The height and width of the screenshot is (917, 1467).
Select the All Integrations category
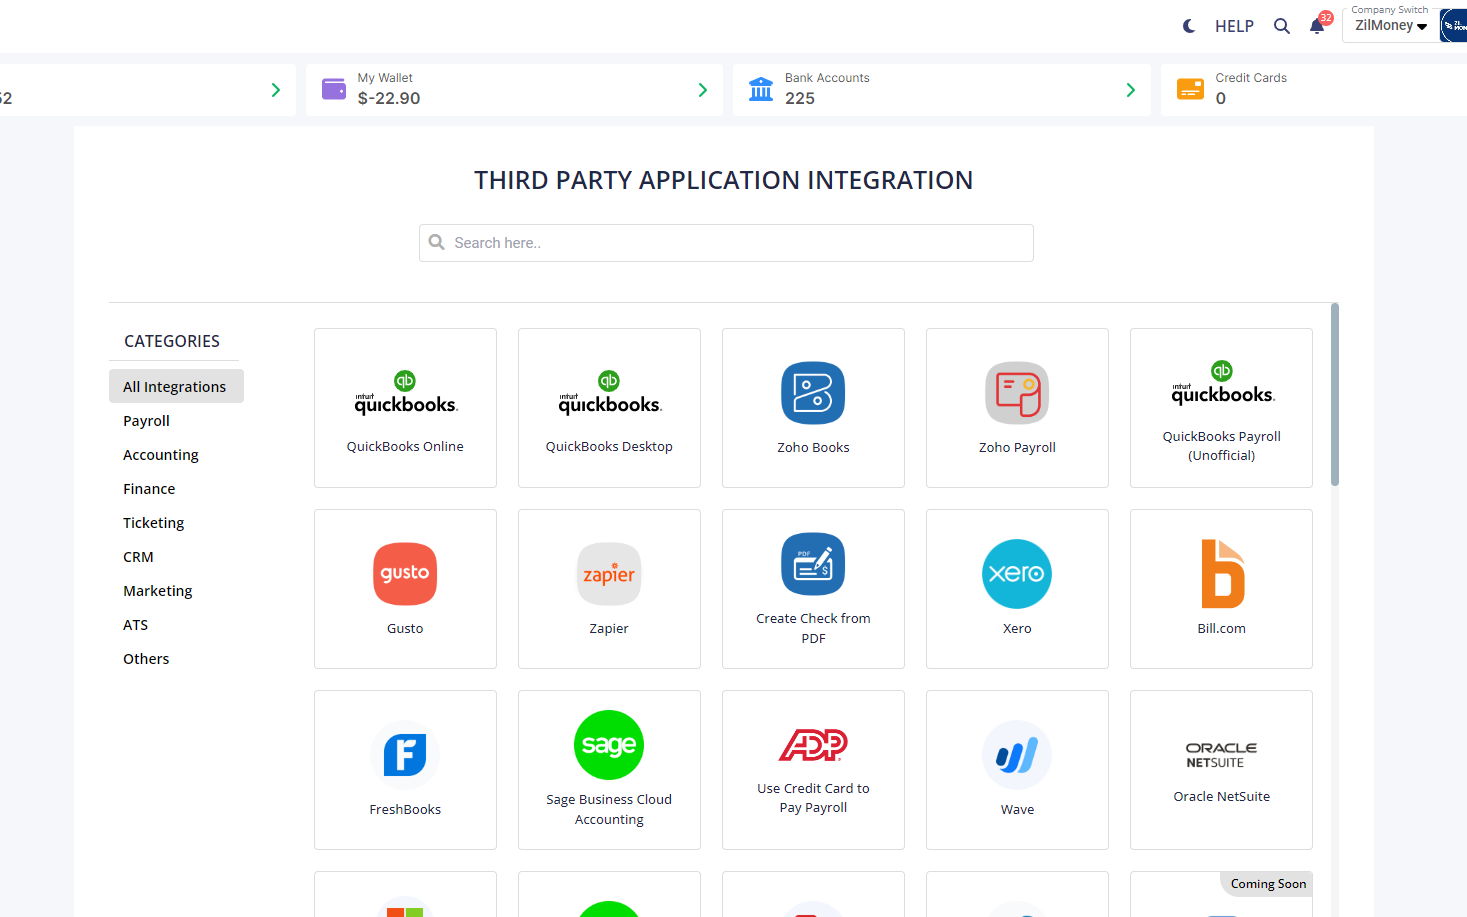(176, 386)
